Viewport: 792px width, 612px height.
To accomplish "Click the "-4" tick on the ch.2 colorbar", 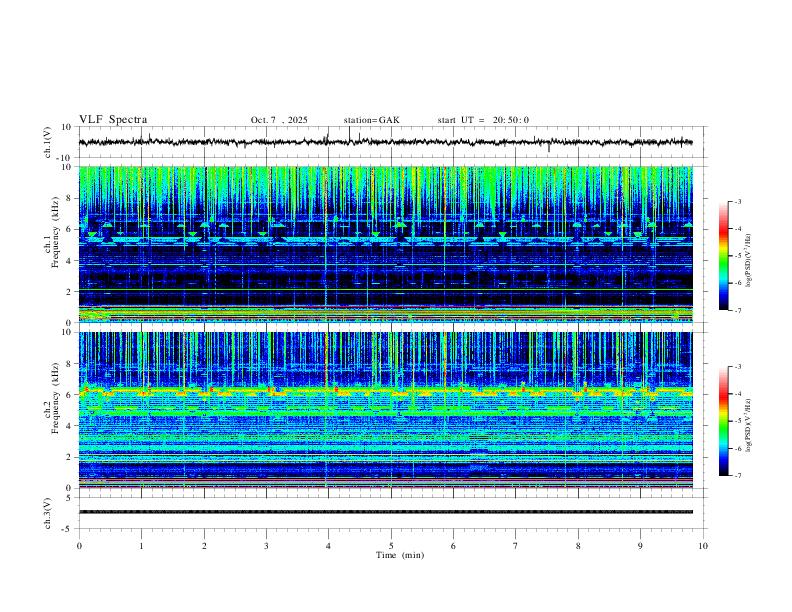I will (x=737, y=394).
